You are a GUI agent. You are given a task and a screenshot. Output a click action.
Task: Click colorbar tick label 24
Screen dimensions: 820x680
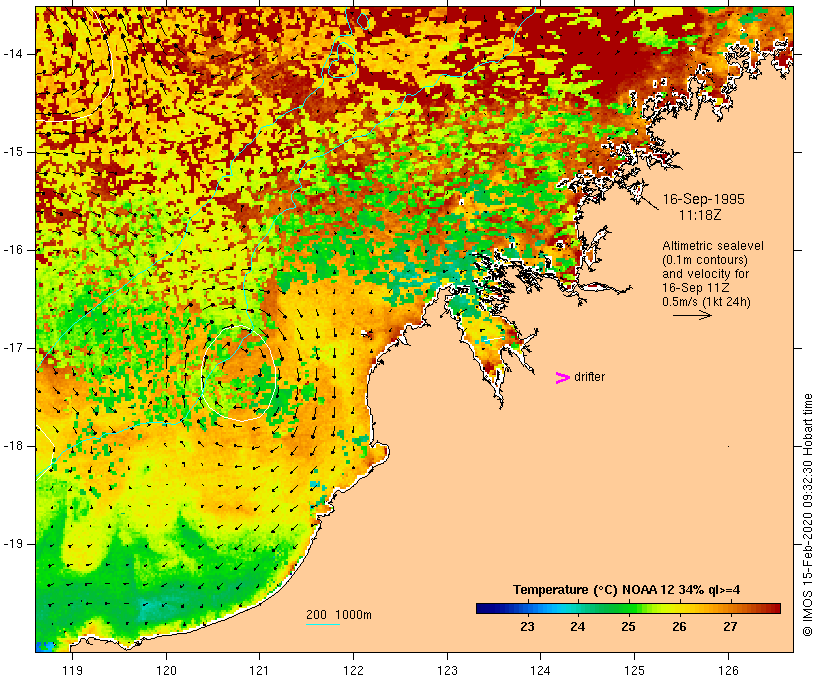tap(578, 627)
